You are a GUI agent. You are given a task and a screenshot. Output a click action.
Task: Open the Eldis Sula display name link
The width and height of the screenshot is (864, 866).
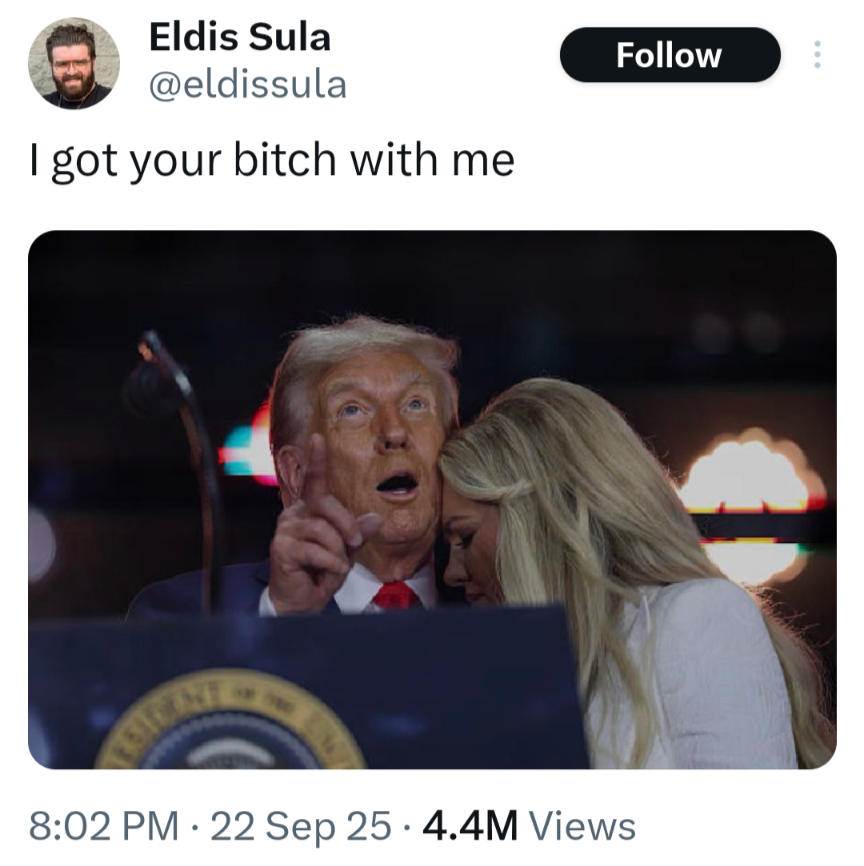[x=240, y=37]
